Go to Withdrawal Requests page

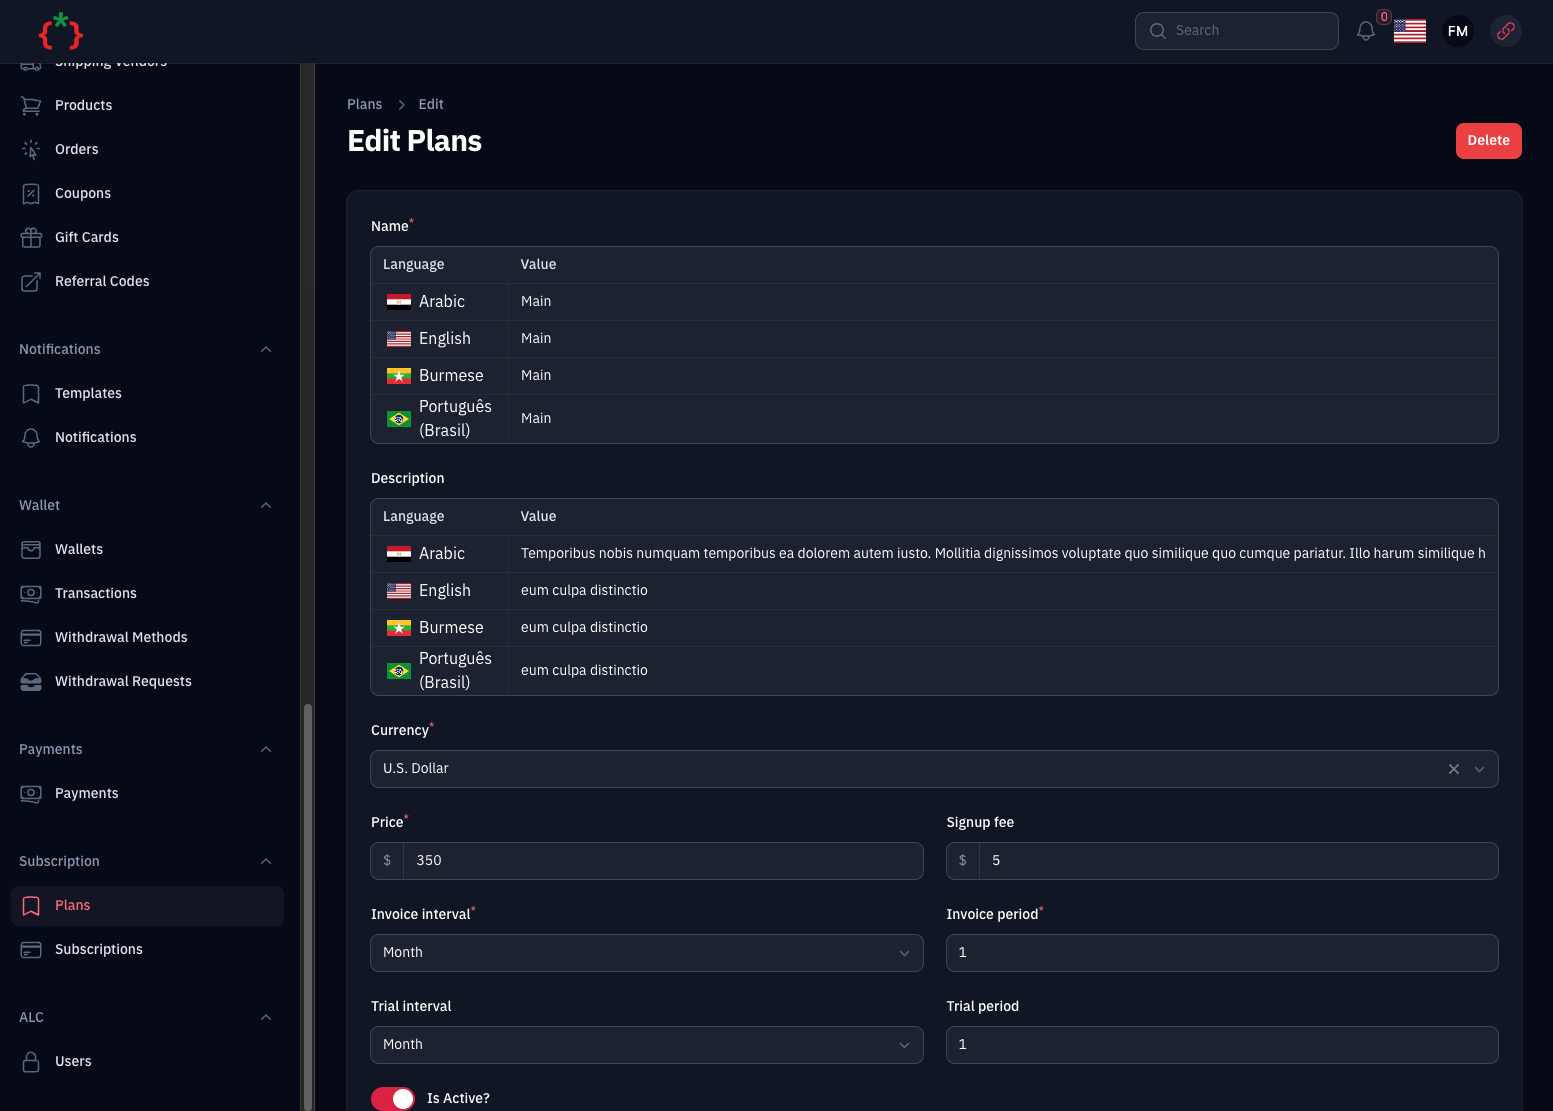pyautogui.click(x=123, y=682)
